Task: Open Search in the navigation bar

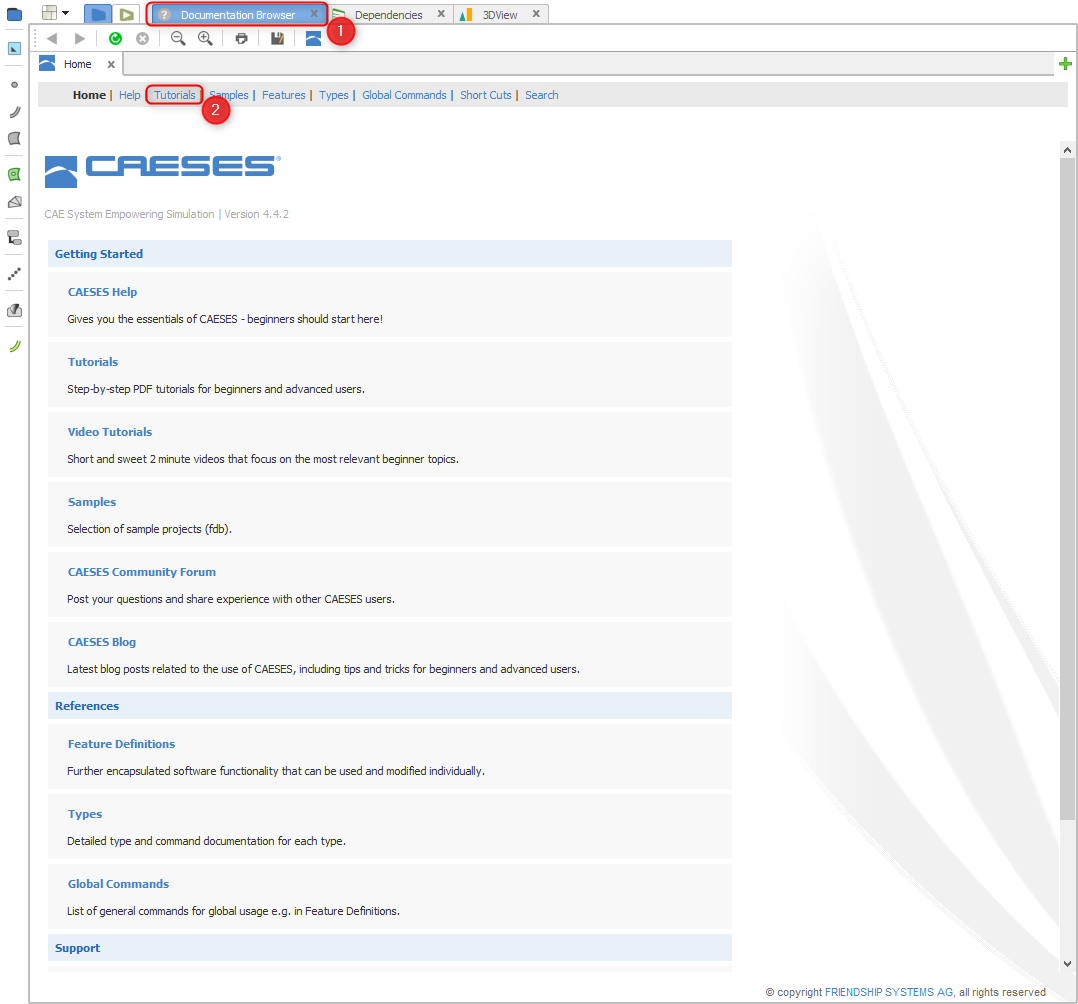Action: click(542, 95)
